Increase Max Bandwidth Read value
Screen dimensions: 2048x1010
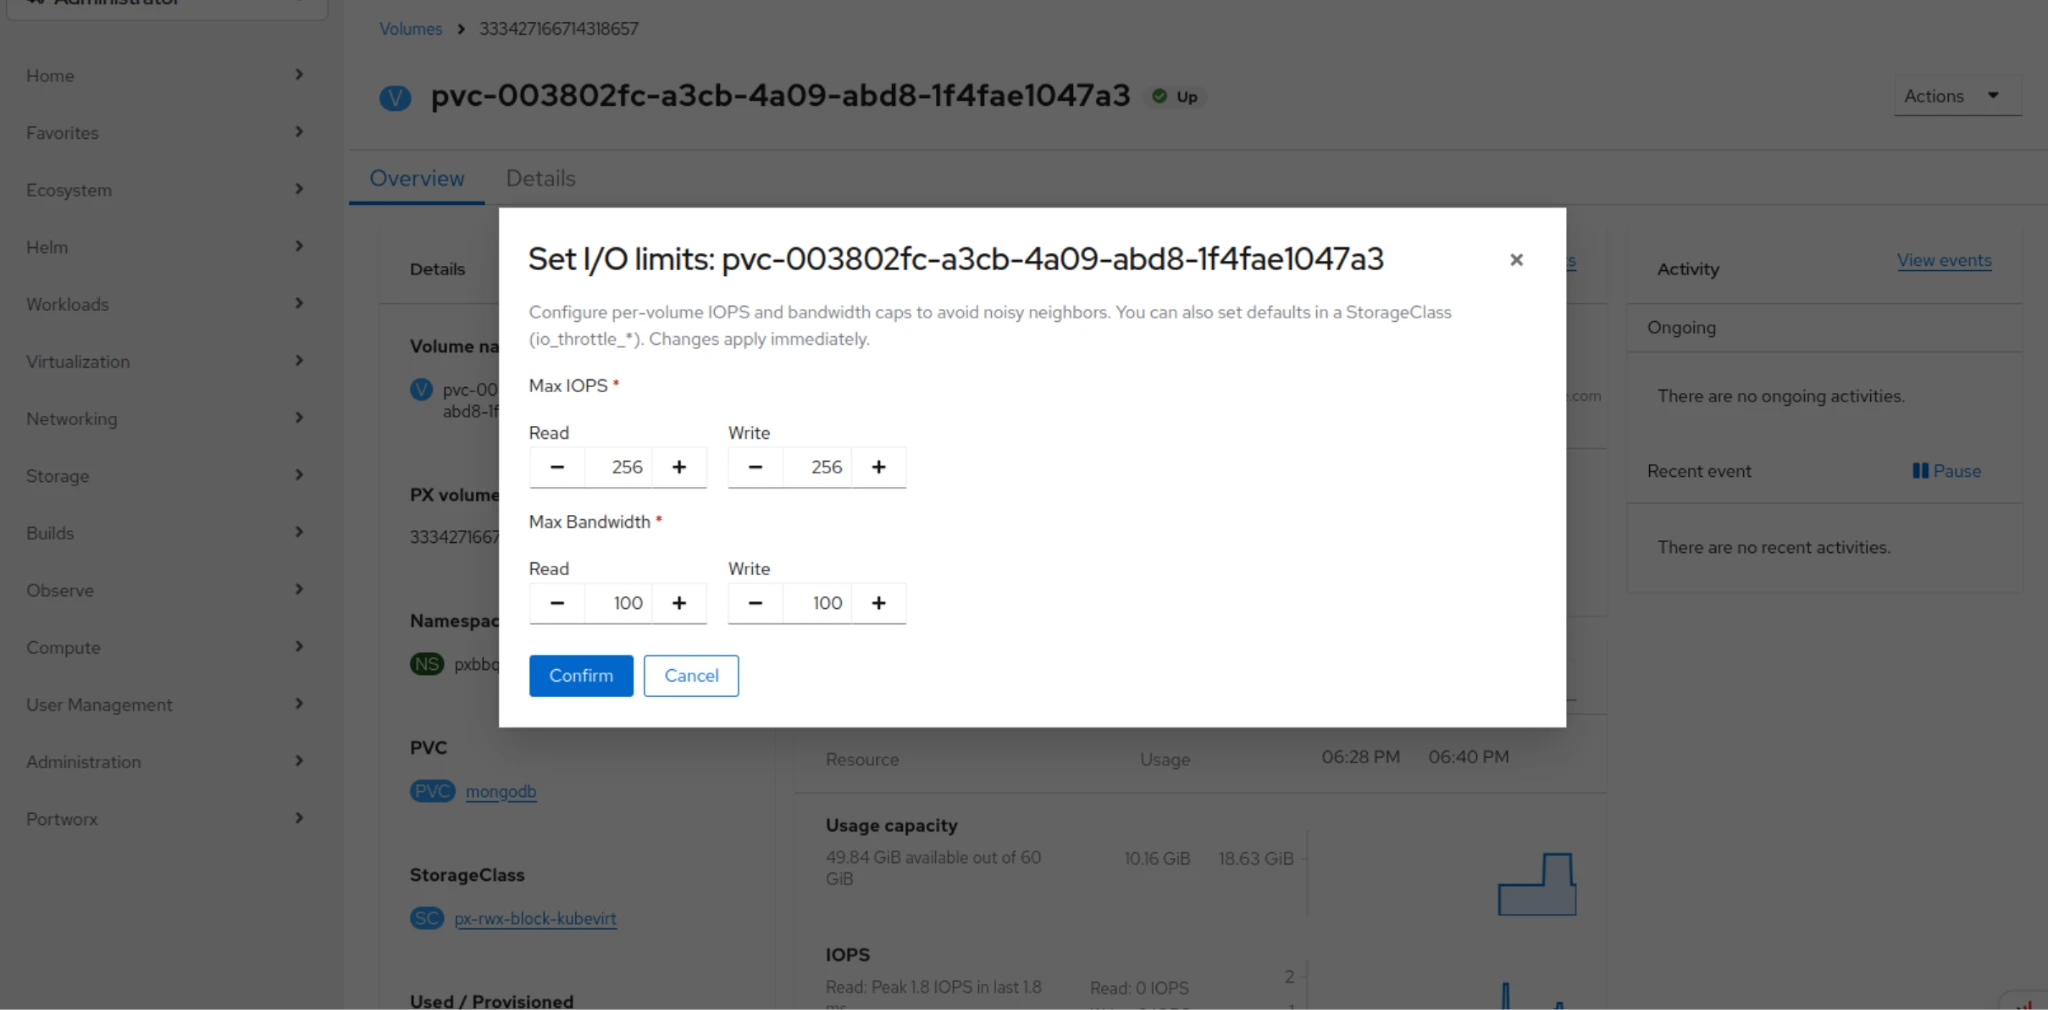pyautogui.click(x=679, y=603)
